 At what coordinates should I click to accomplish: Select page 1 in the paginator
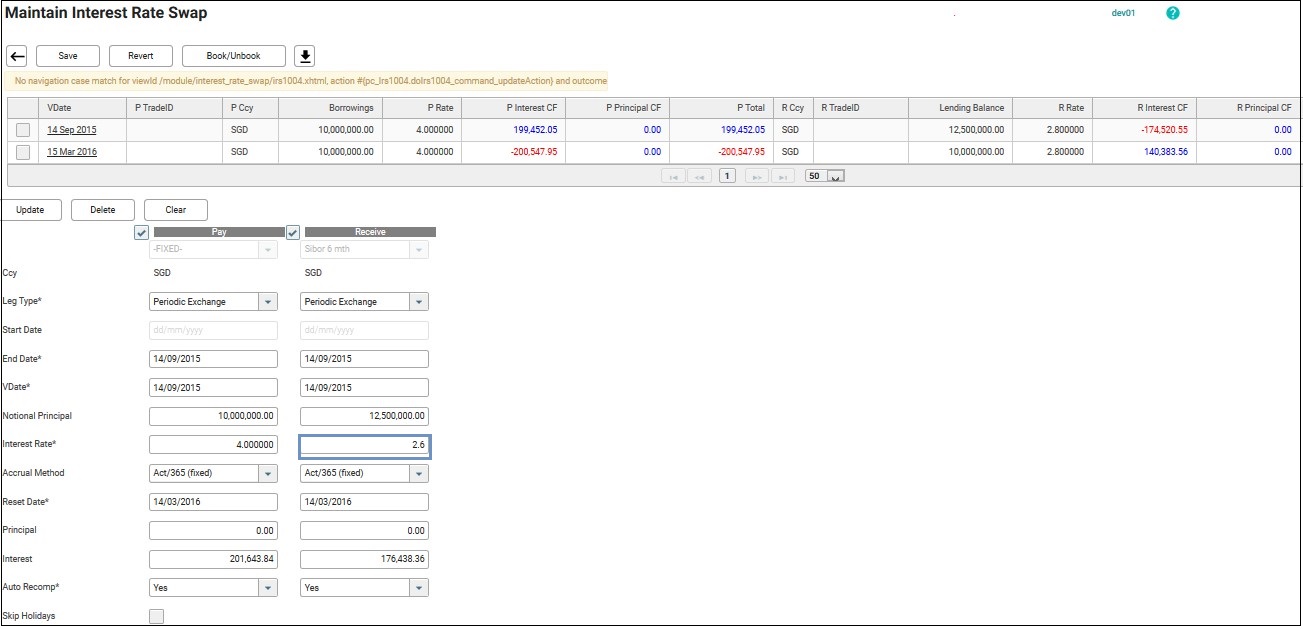pyautogui.click(x=728, y=176)
